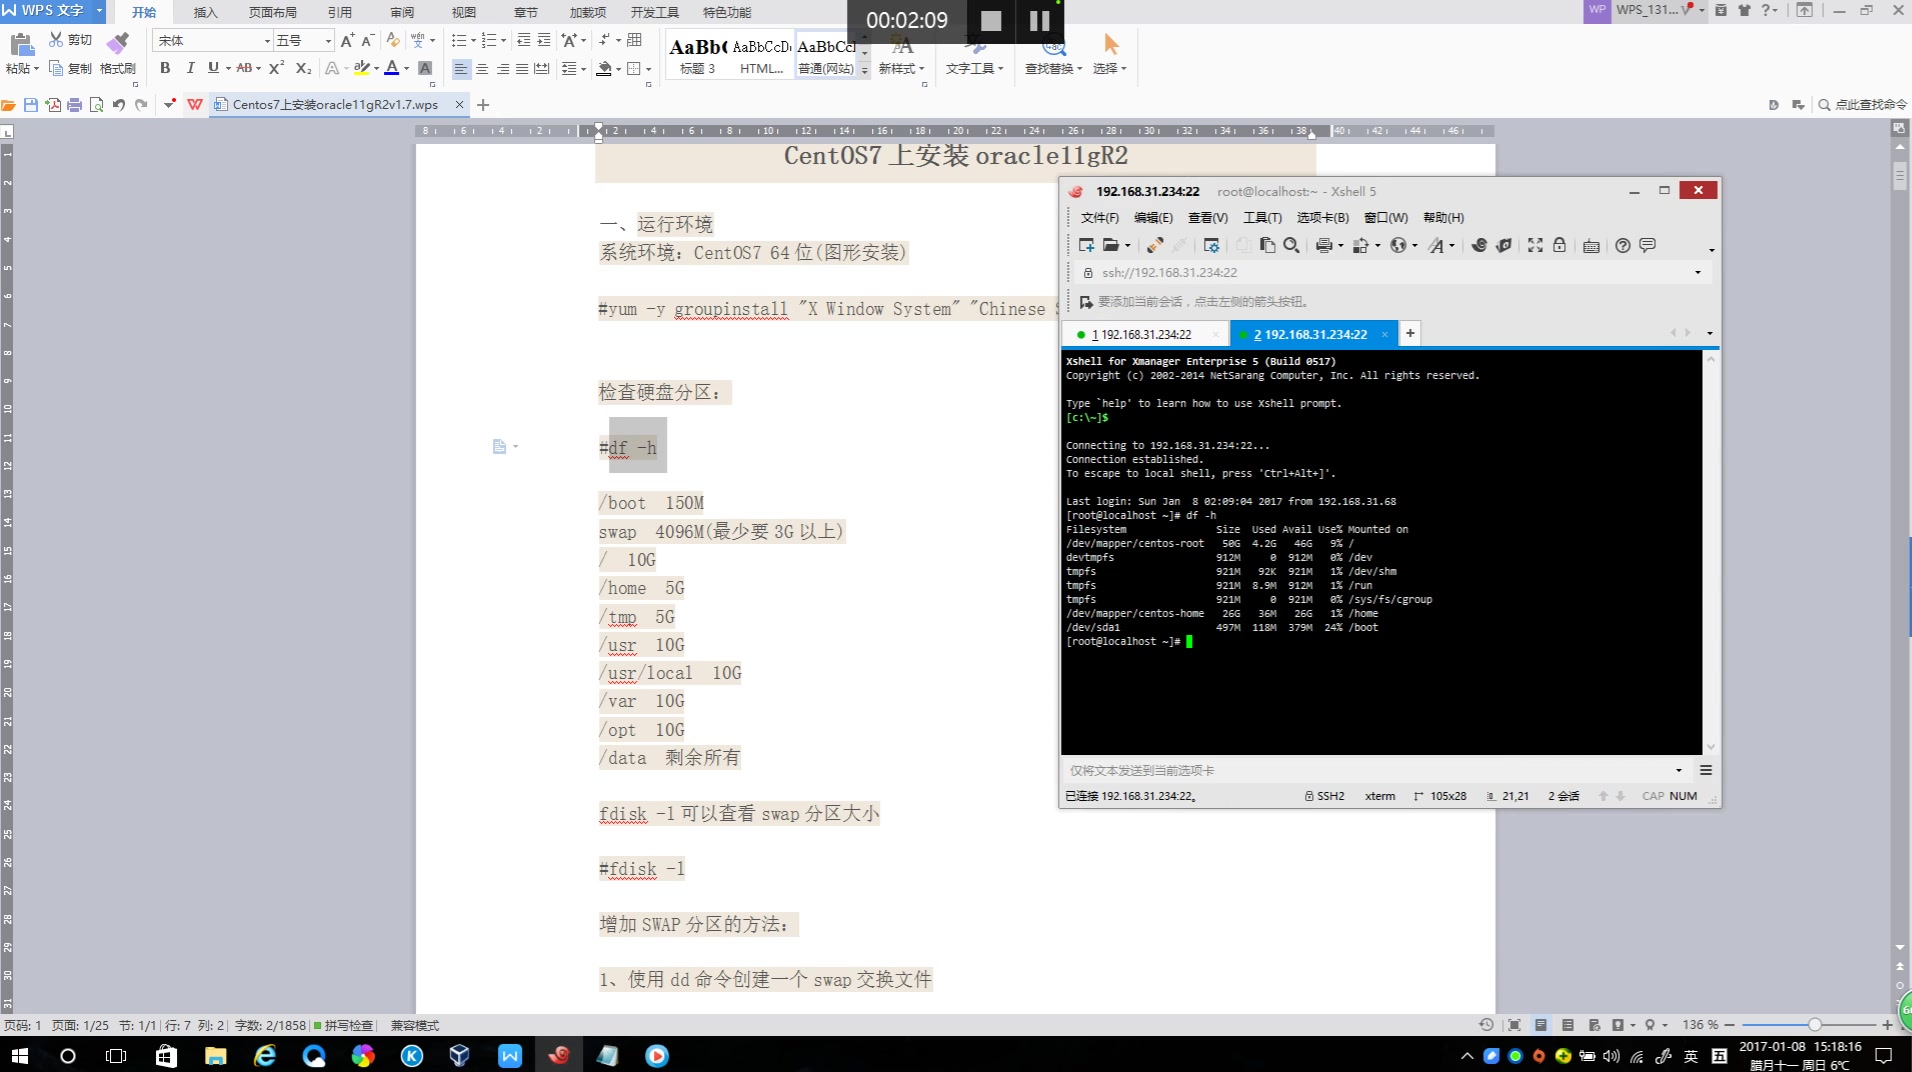
Task: Enable center text alignment
Action: coord(482,69)
